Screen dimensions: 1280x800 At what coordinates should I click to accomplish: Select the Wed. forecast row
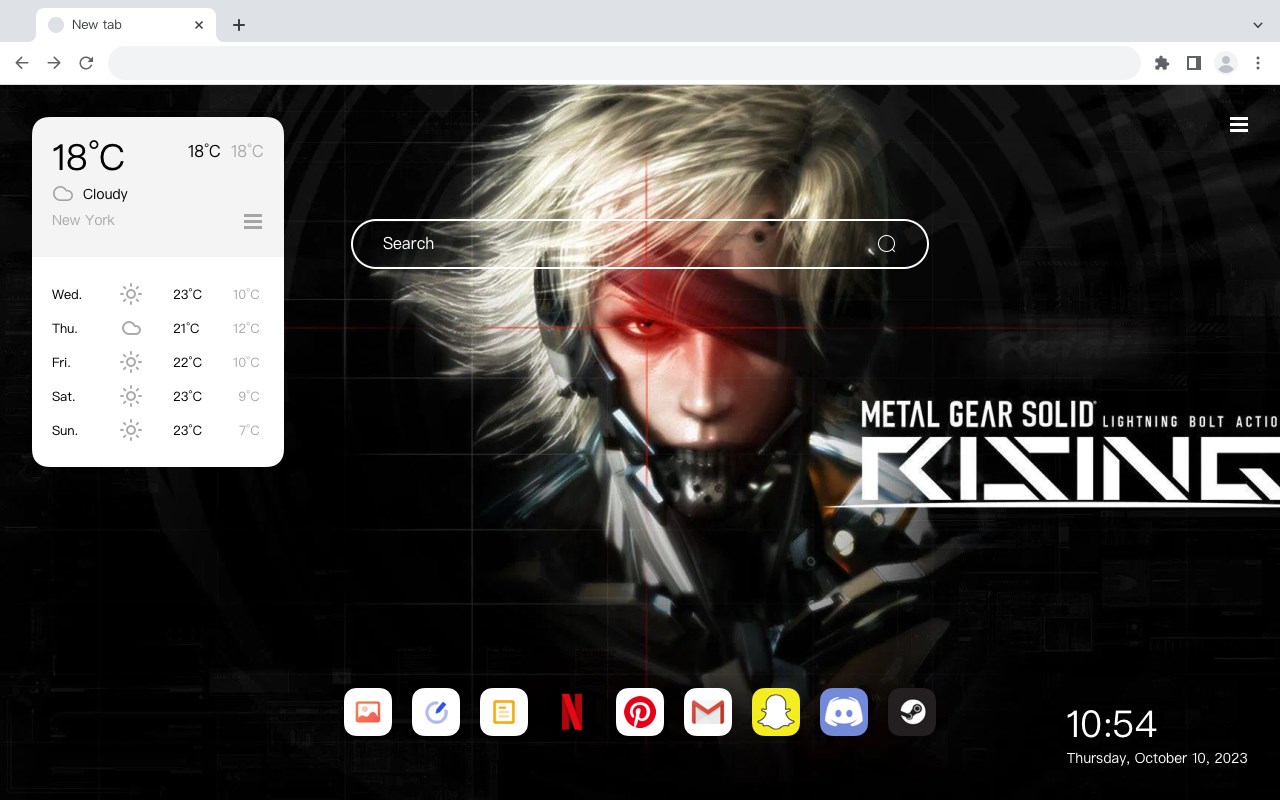click(x=157, y=294)
